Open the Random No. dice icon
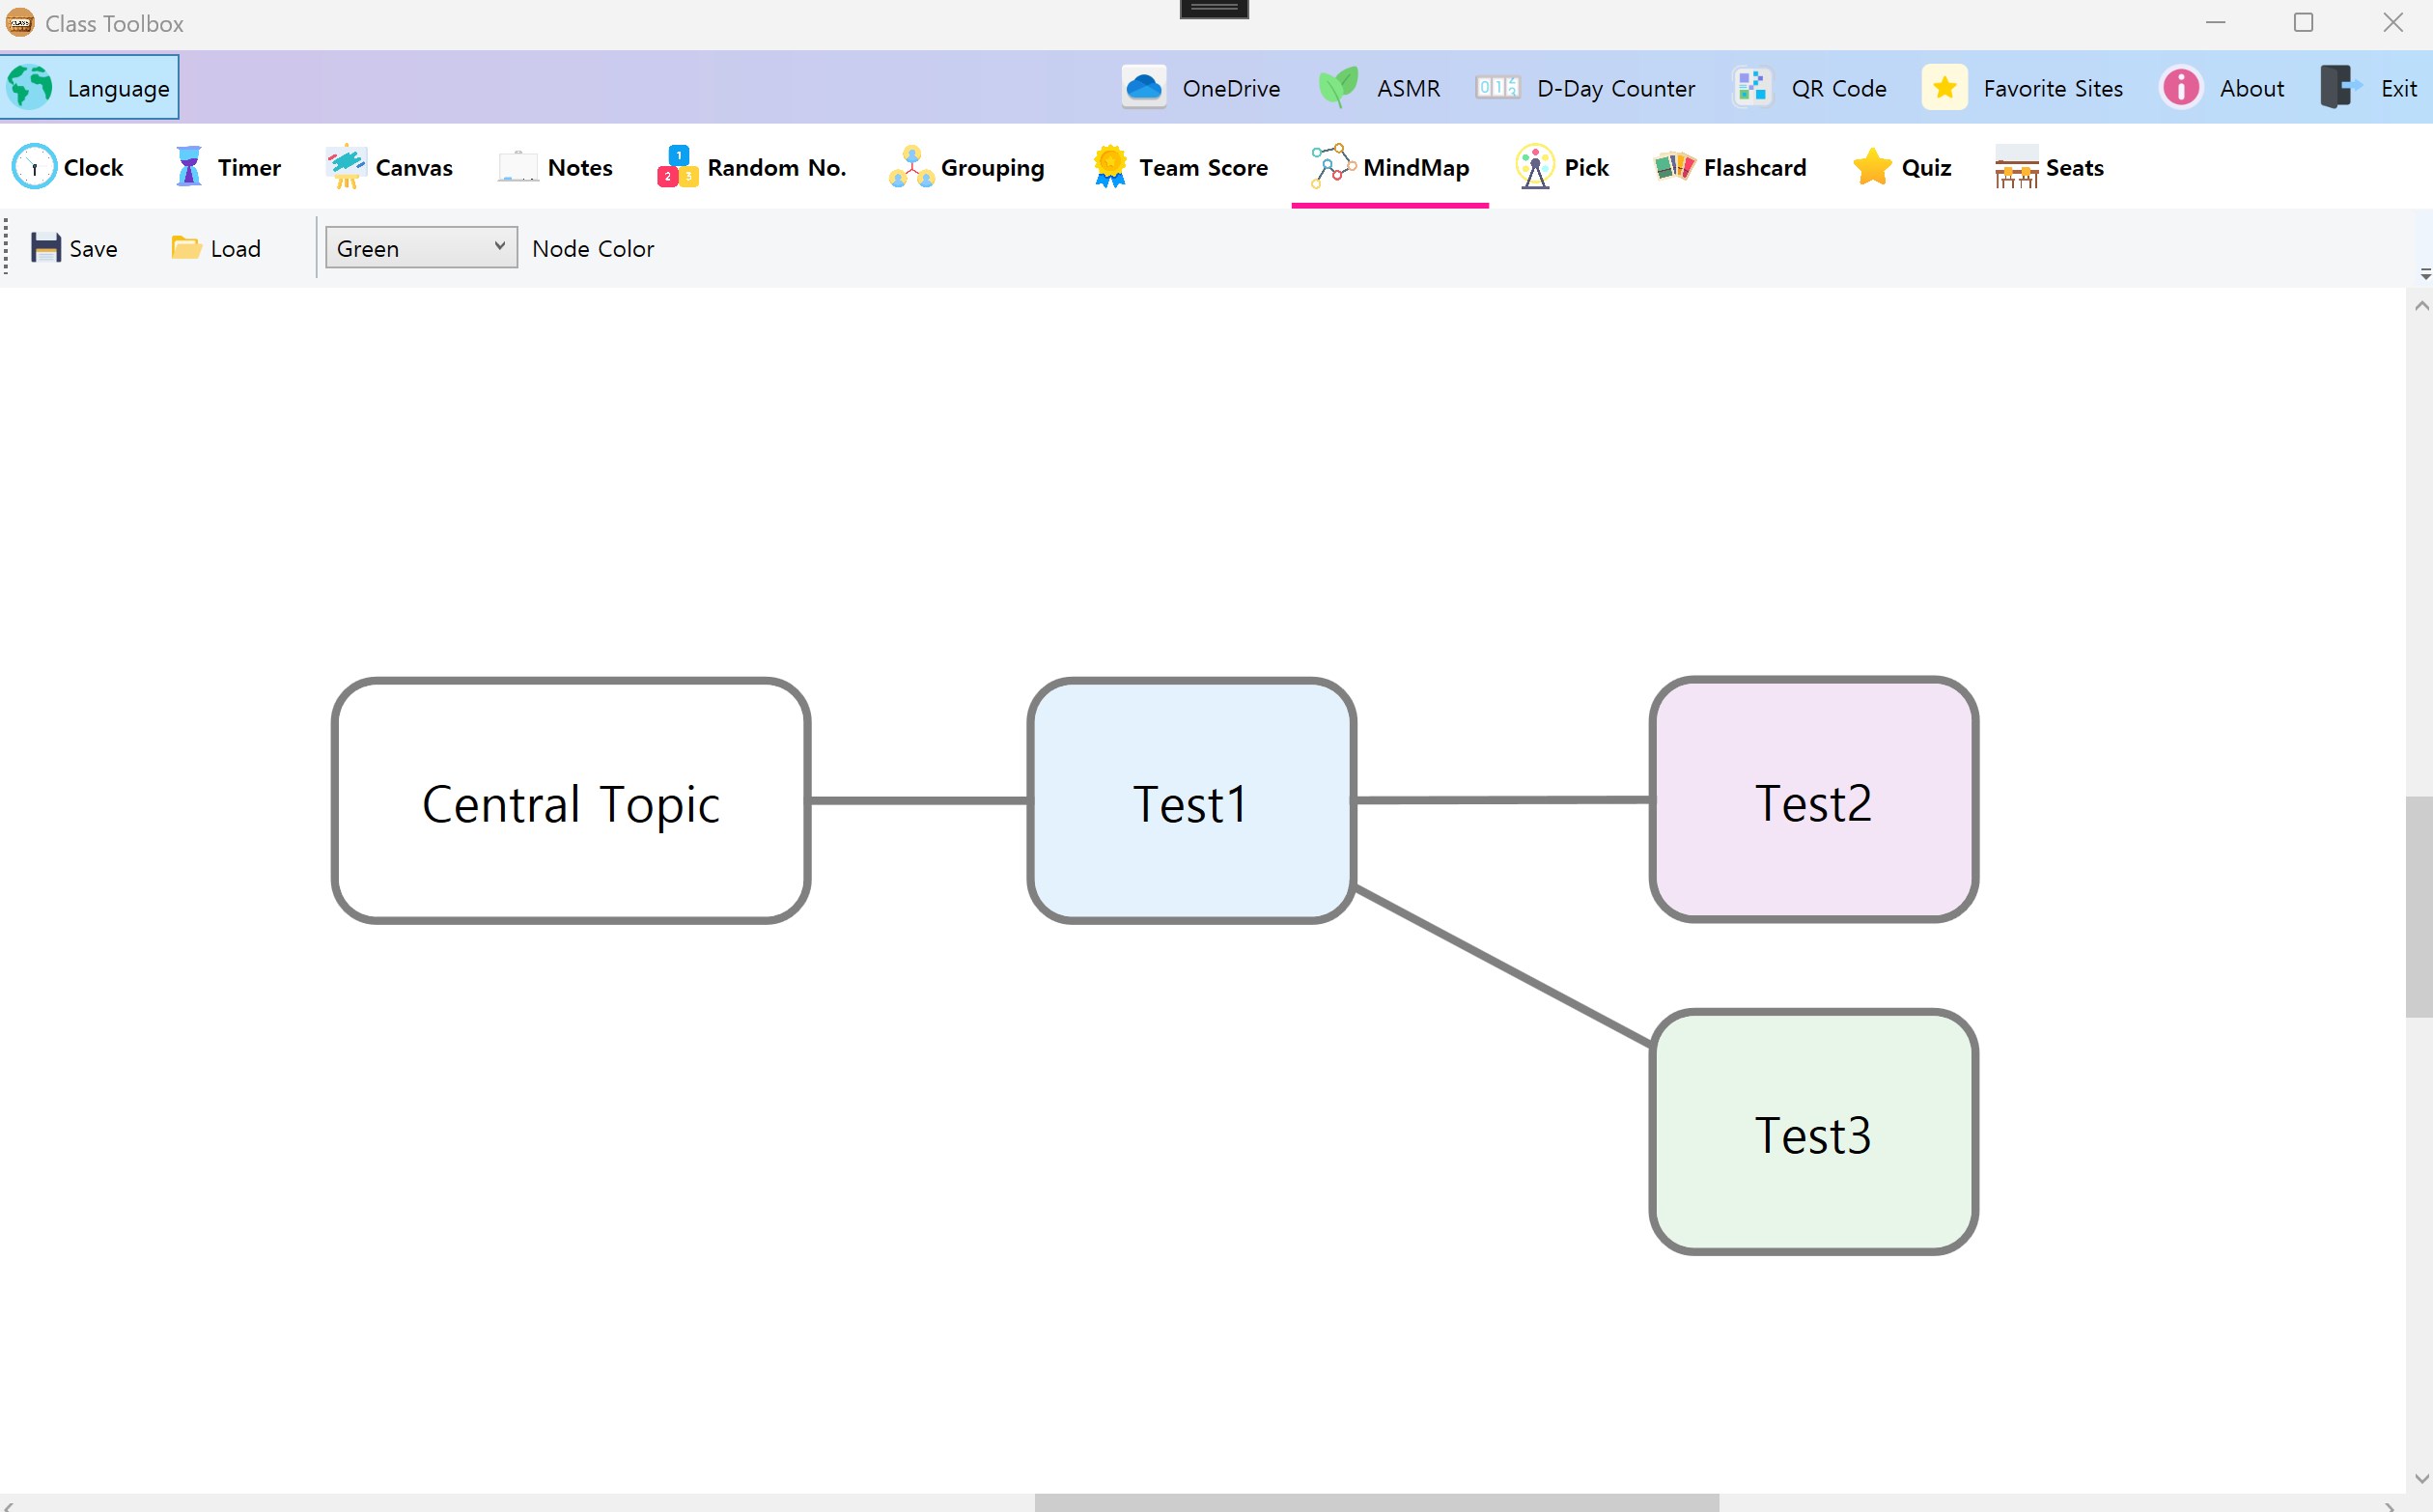The height and width of the screenshot is (1512, 2433). (677, 167)
